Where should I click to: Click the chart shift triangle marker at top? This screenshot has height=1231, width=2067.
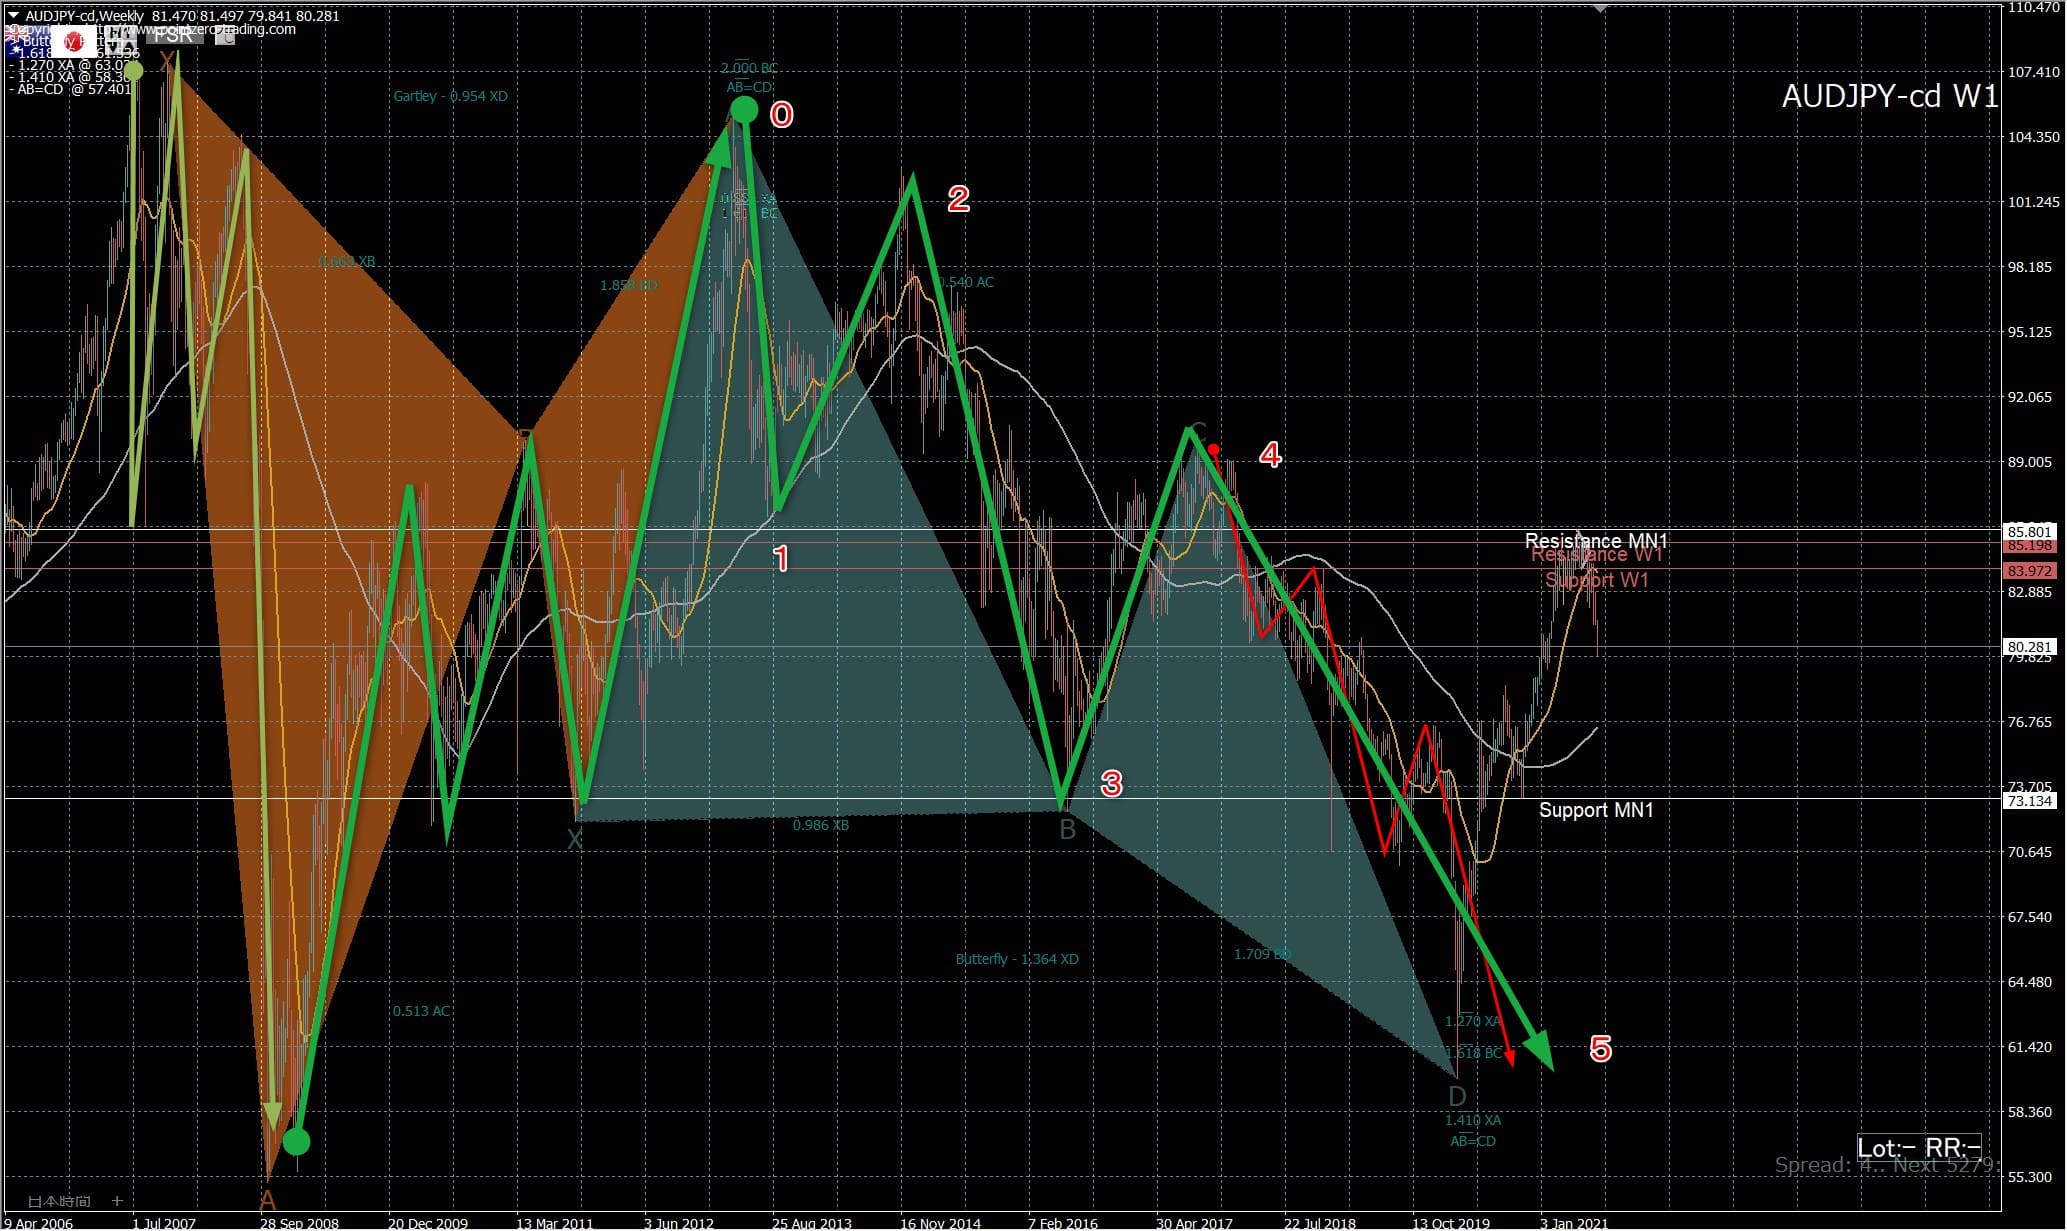[1600, 7]
